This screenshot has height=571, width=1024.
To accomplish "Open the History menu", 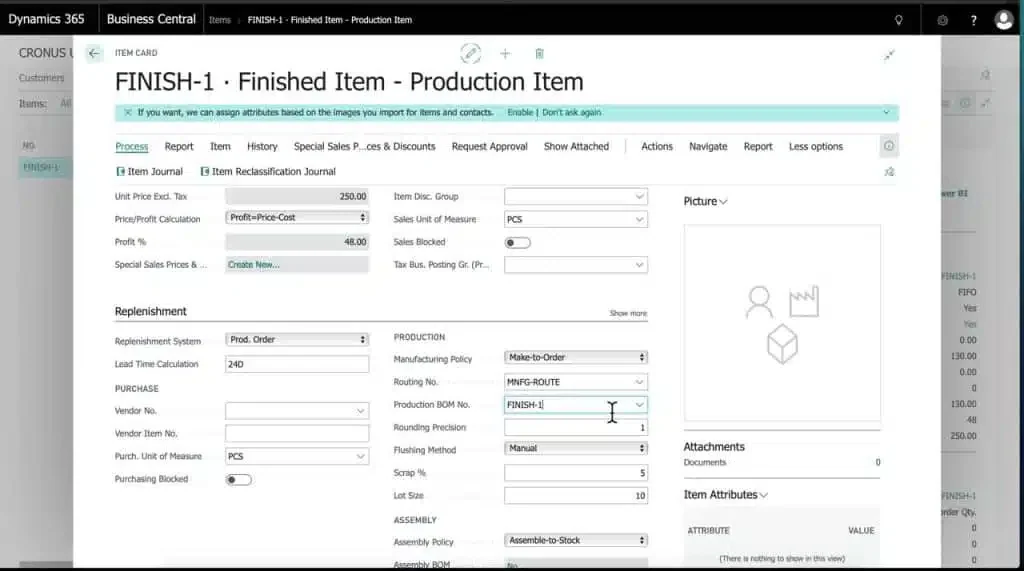I will [x=262, y=146].
